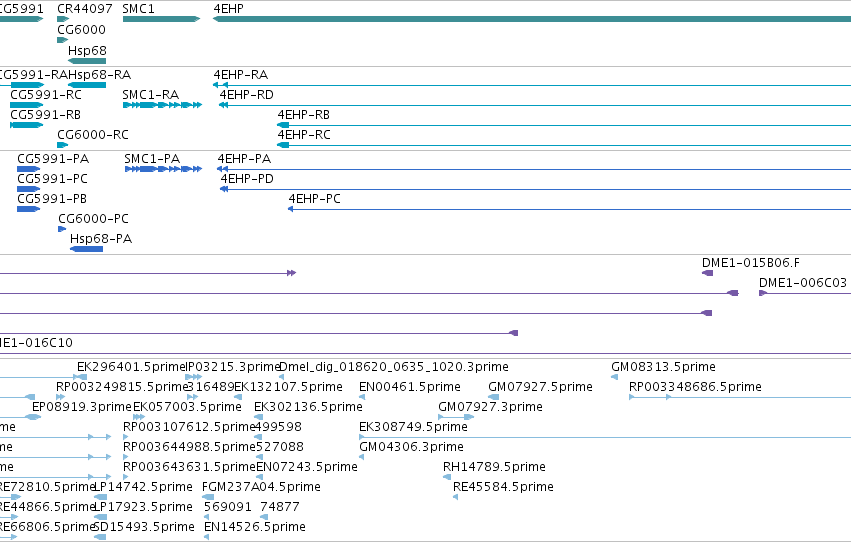Select the LP14742.5prime EST label
This screenshot has height=542, width=851.
click(x=144, y=487)
